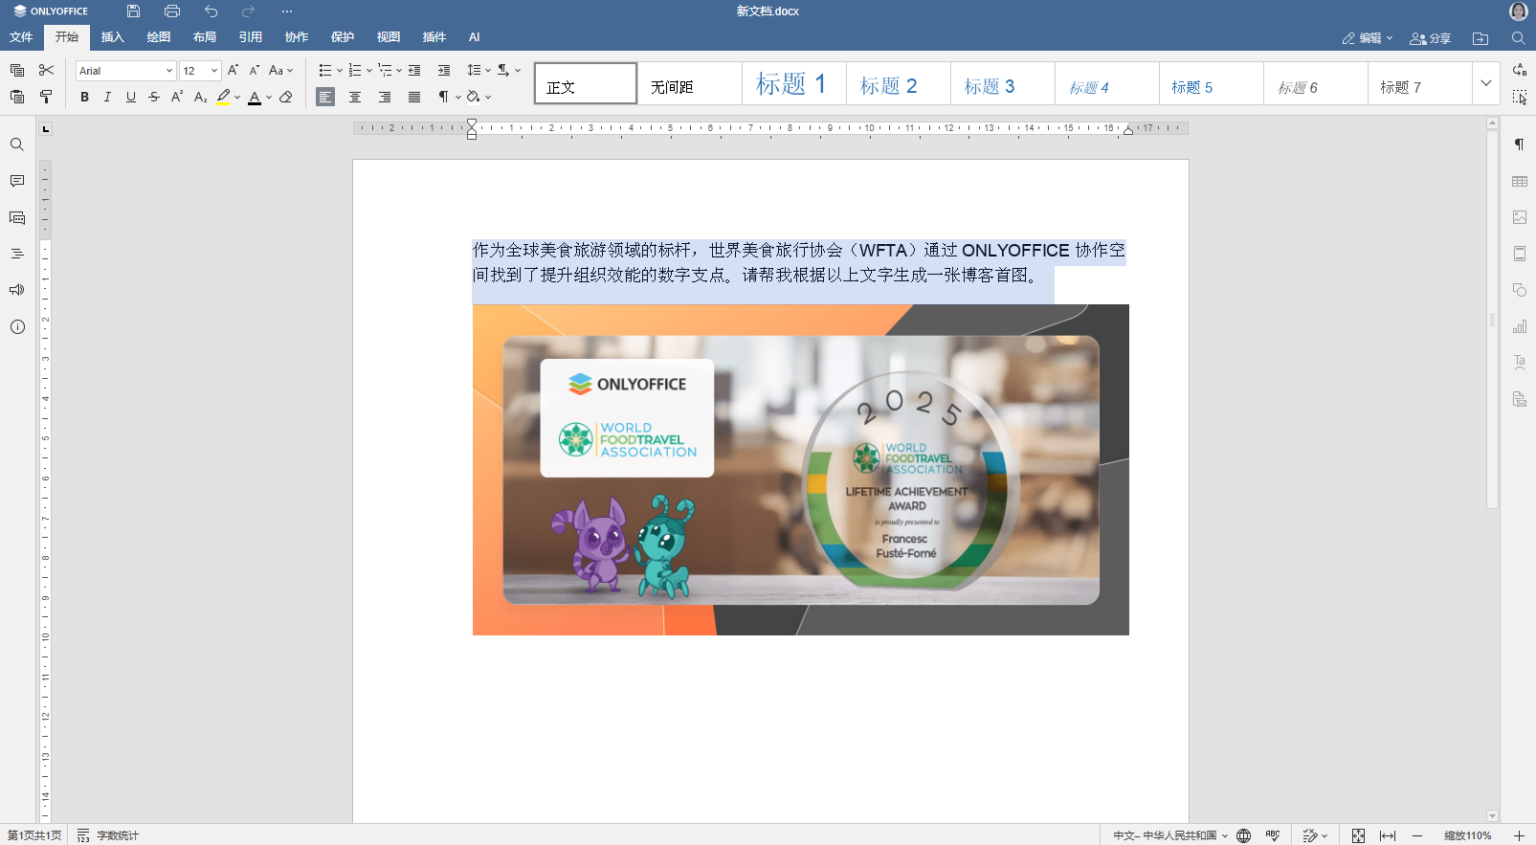Open 分享 to share the document
Image resolution: width=1536 pixels, height=845 pixels.
pyautogui.click(x=1430, y=37)
